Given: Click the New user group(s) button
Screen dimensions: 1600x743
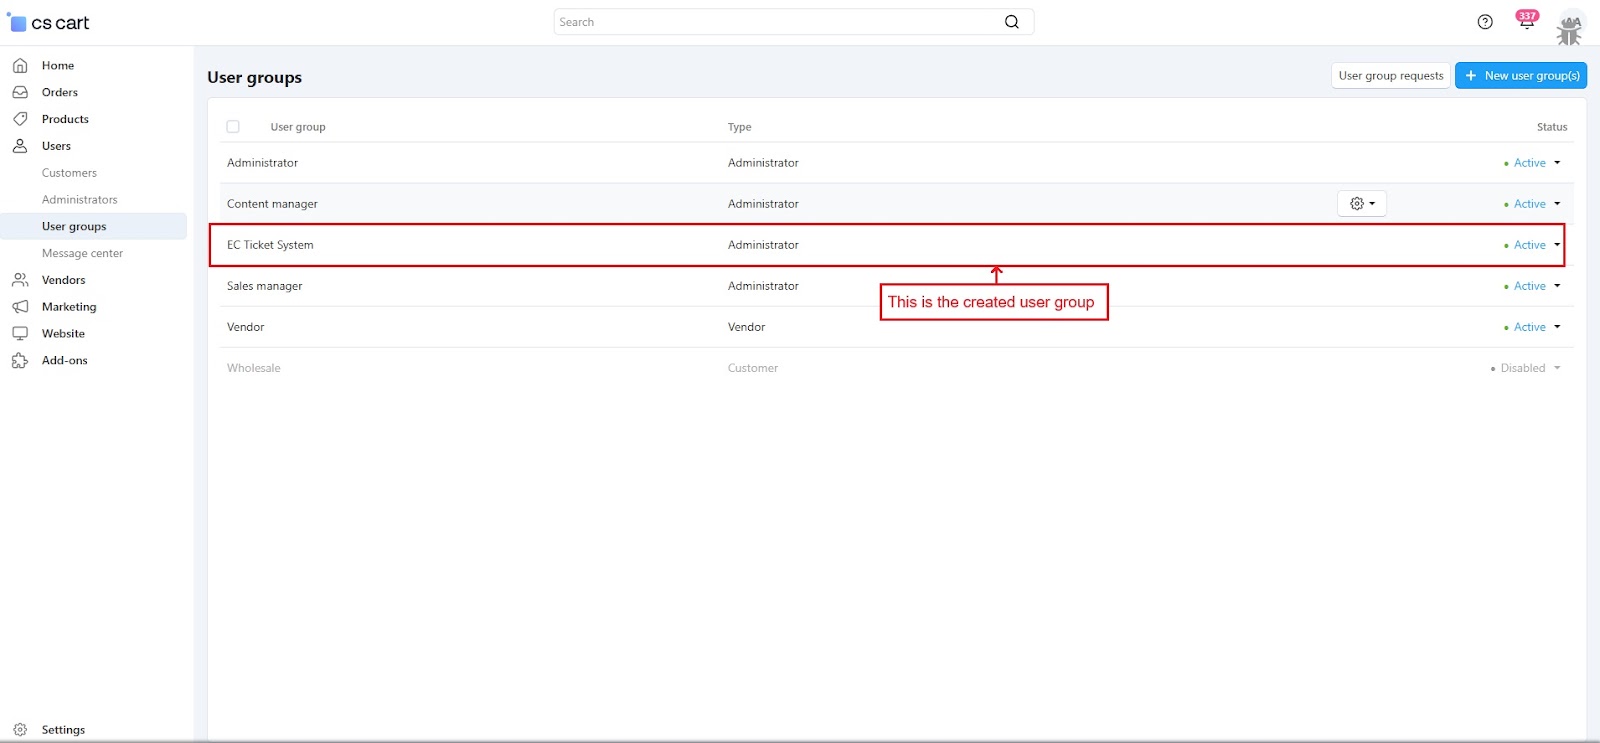Looking at the screenshot, I should (x=1520, y=76).
